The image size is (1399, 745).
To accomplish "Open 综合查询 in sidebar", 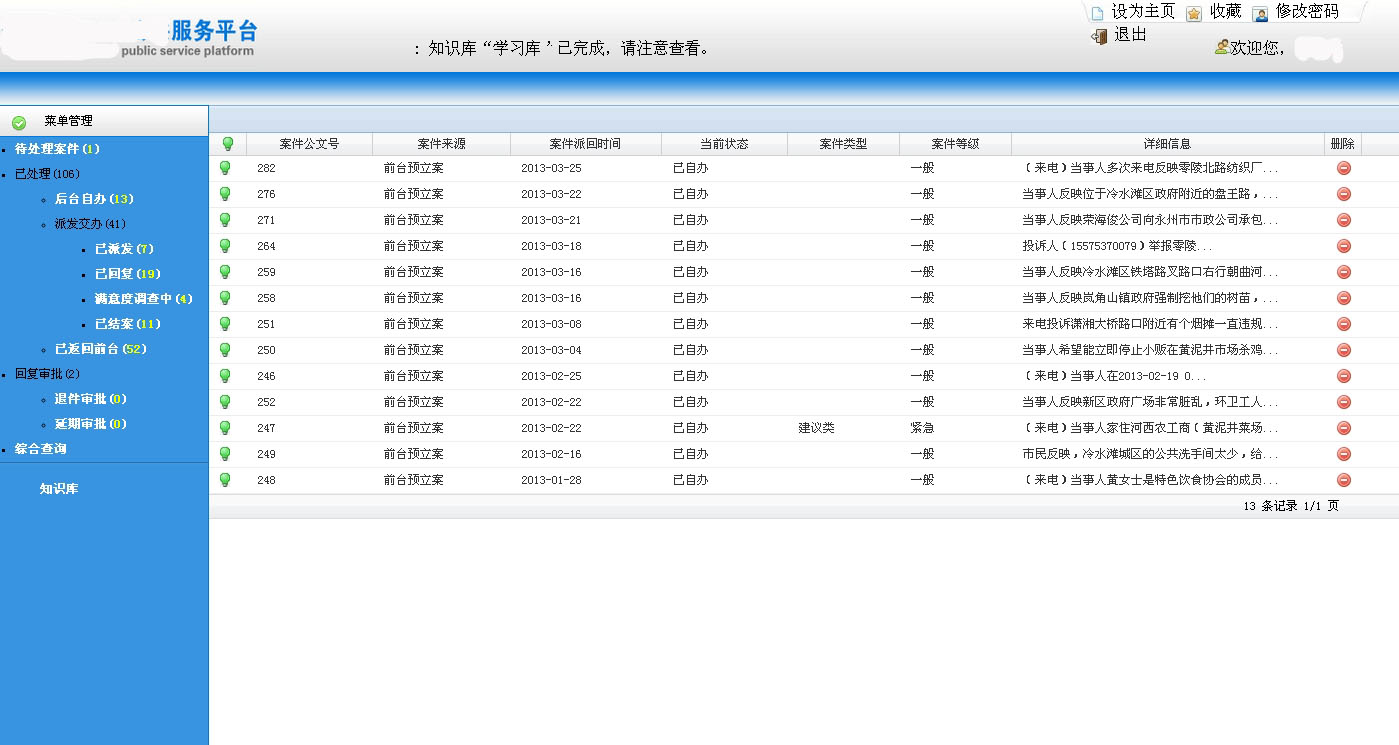I will pyautogui.click(x=40, y=449).
